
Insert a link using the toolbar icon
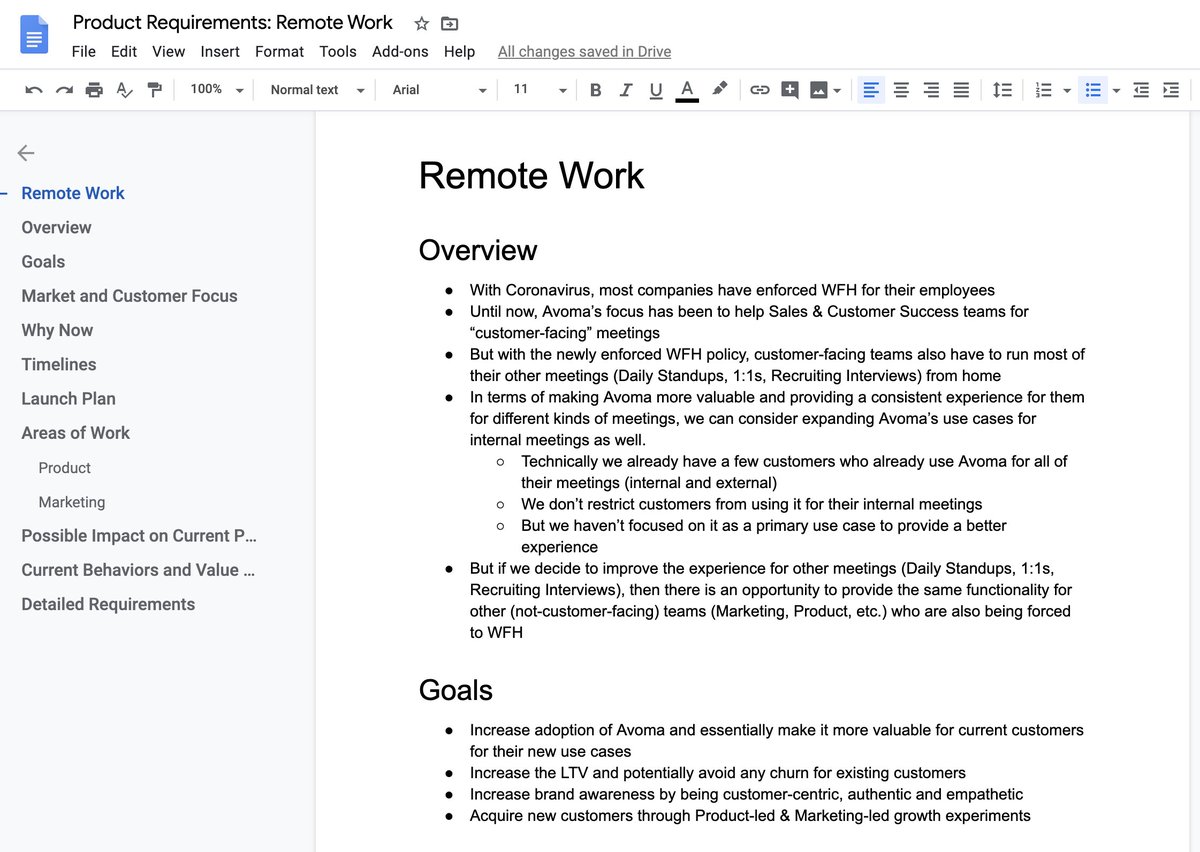(760, 89)
